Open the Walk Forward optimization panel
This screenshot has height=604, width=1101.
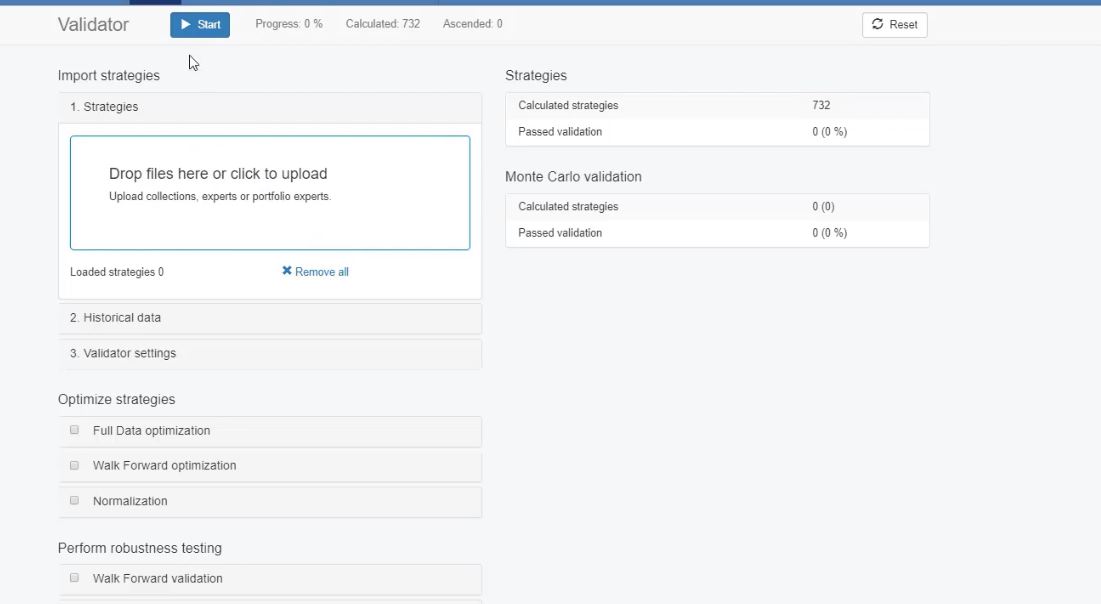point(165,466)
